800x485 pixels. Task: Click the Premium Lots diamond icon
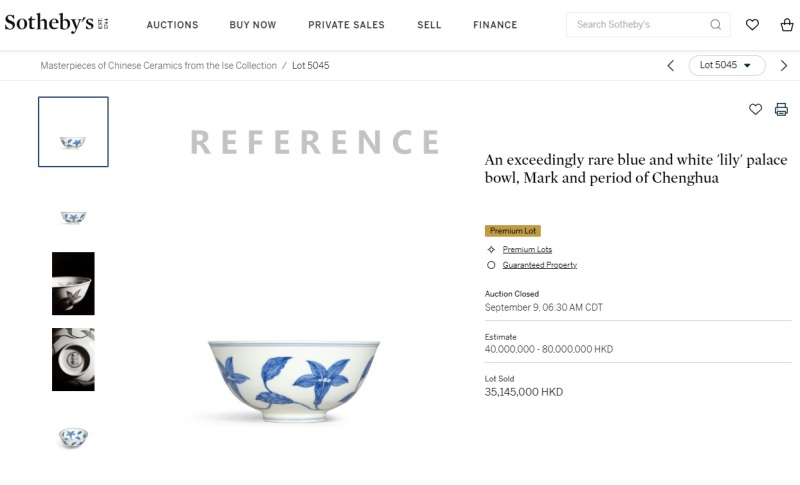click(x=491, y=249)
